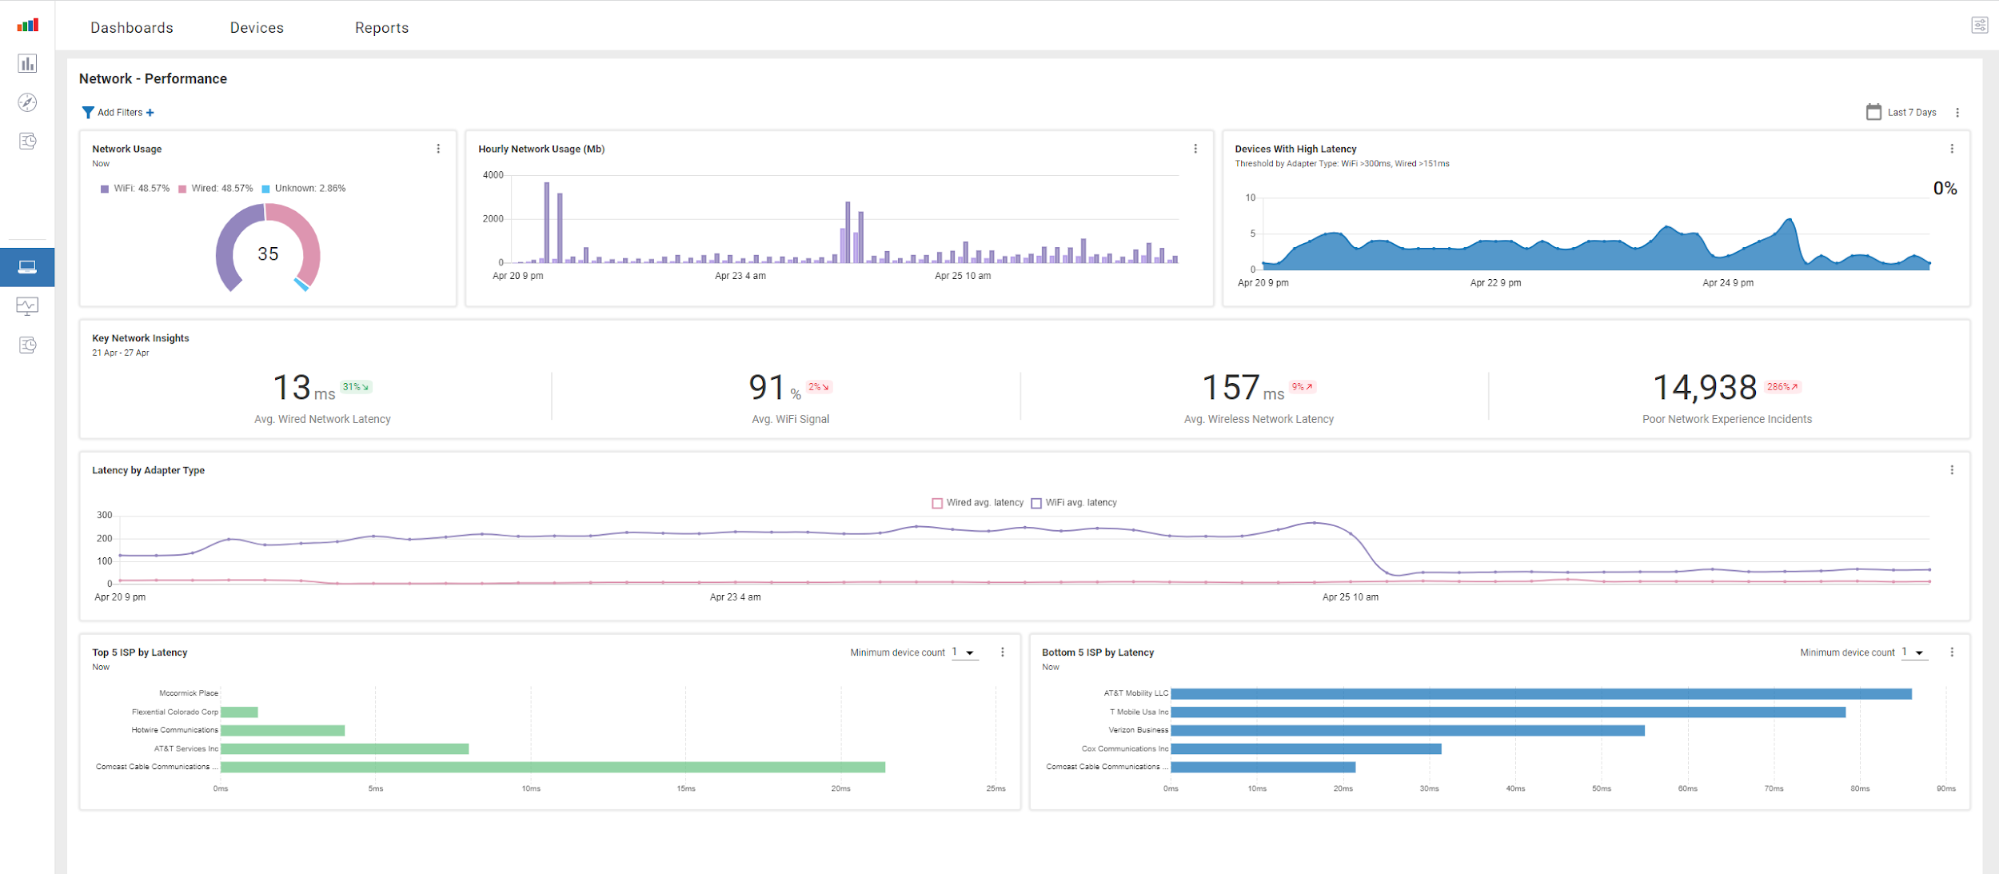Go to the Reports tab
The height and width of the screenshot is (874, 1999).
click(x=382, y=28)
